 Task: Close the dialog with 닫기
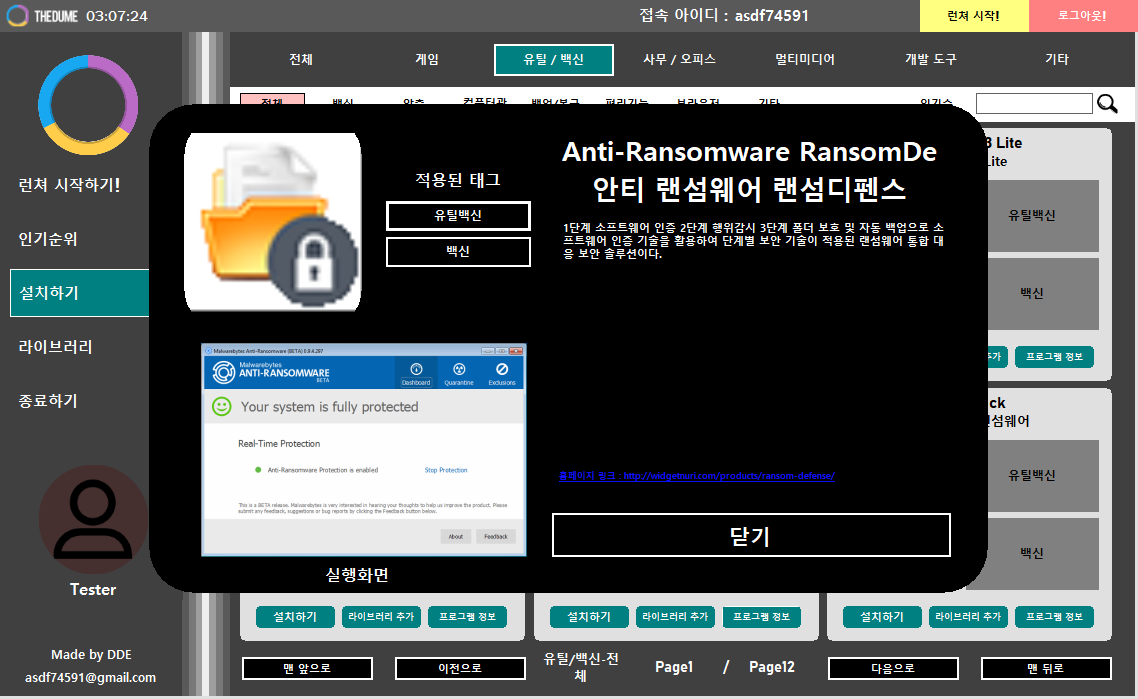(x=751, y=535)
